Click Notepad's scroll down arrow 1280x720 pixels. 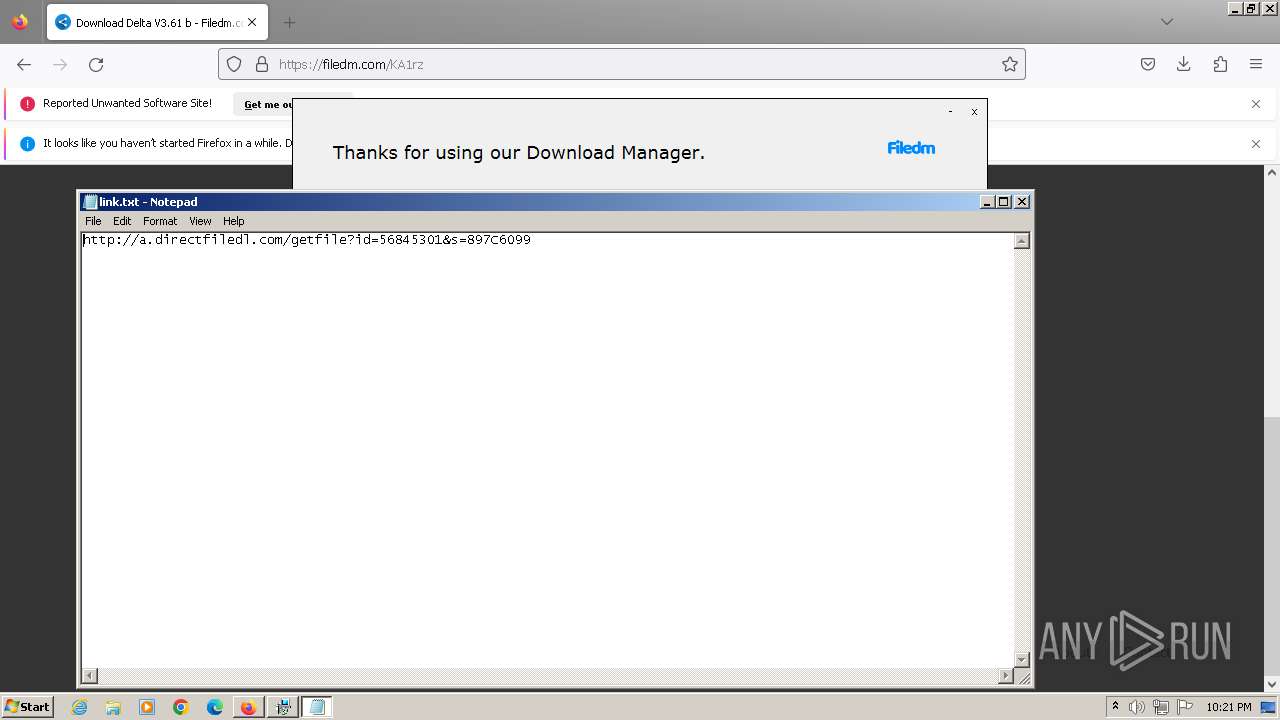pos(1022,659)
